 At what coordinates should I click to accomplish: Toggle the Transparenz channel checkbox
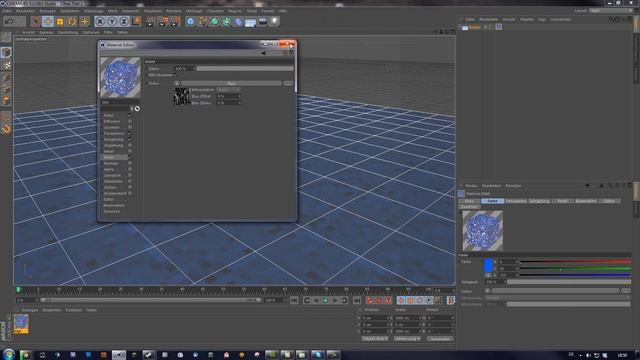point(130,133)
